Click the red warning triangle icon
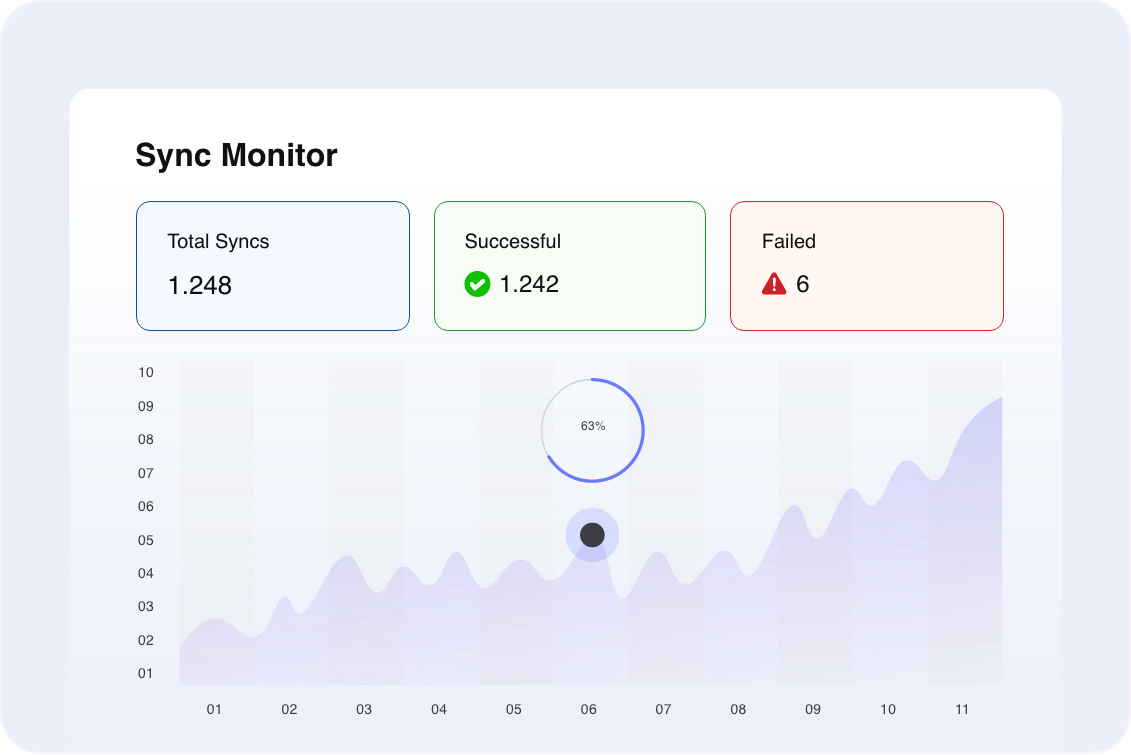Screen dimensions: 1131x755 (x=774, y=285)
